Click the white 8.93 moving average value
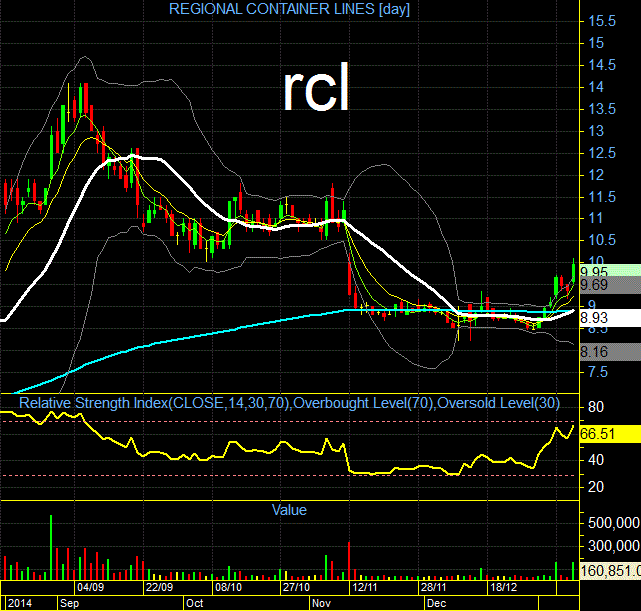This screenshot has width=641, height=611. pos(610,318)
